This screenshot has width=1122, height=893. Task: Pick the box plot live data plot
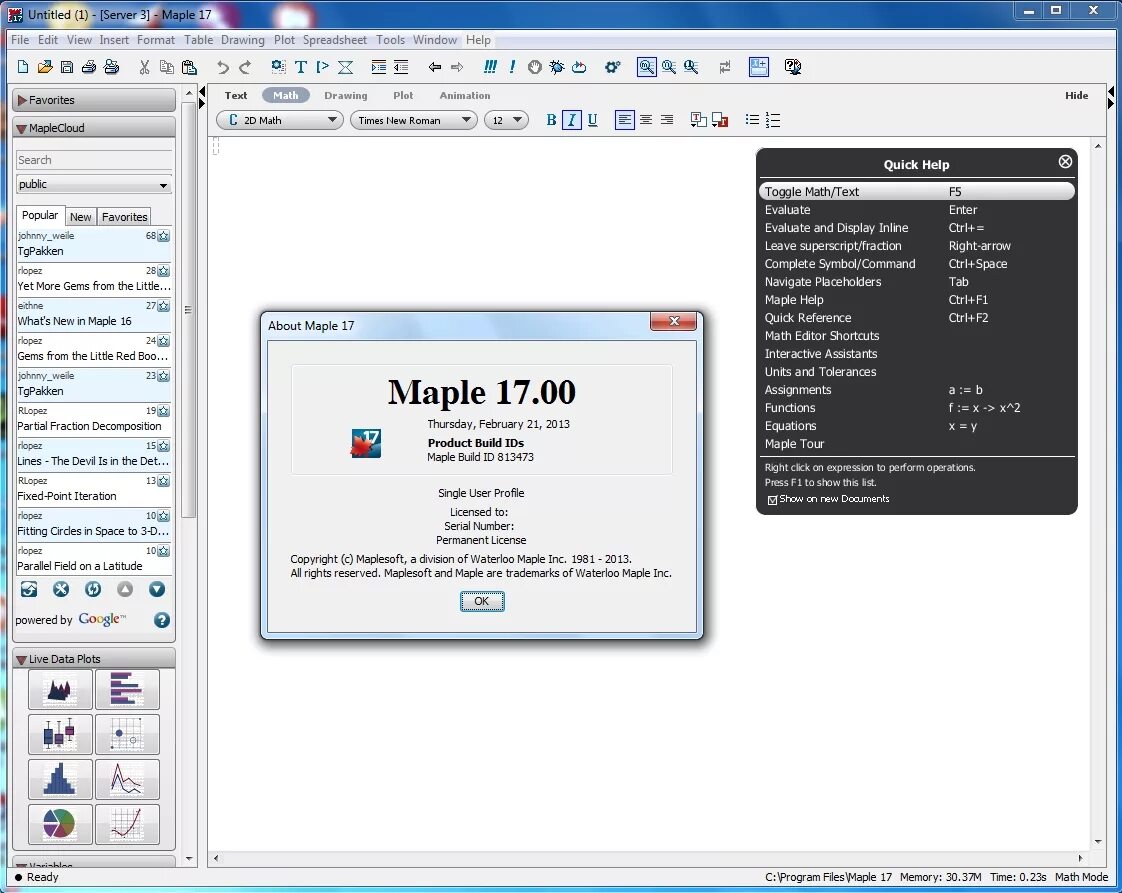tap(59, 733)
